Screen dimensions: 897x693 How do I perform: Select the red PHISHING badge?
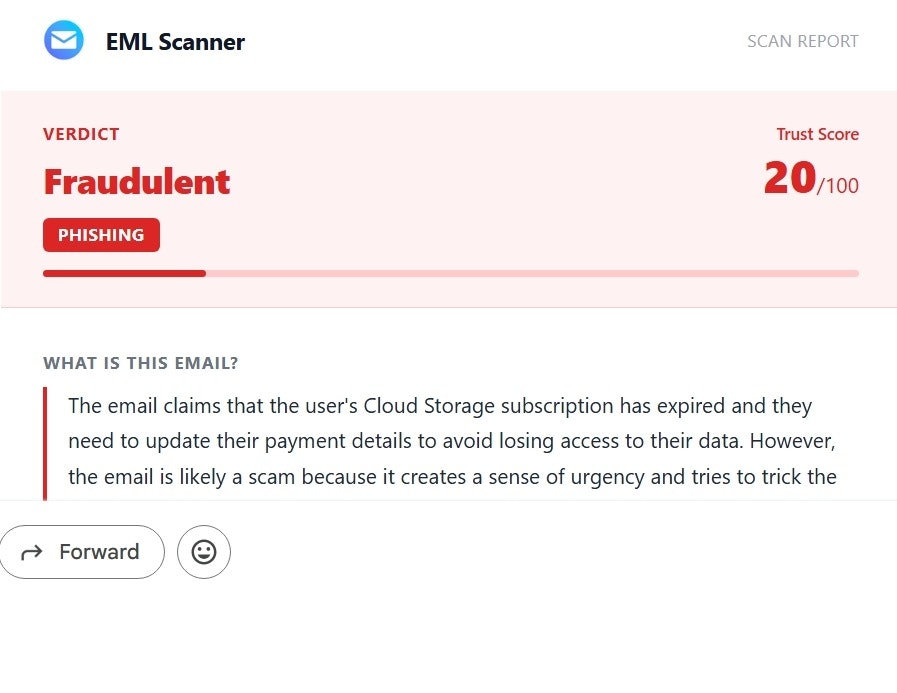[101, 235]
